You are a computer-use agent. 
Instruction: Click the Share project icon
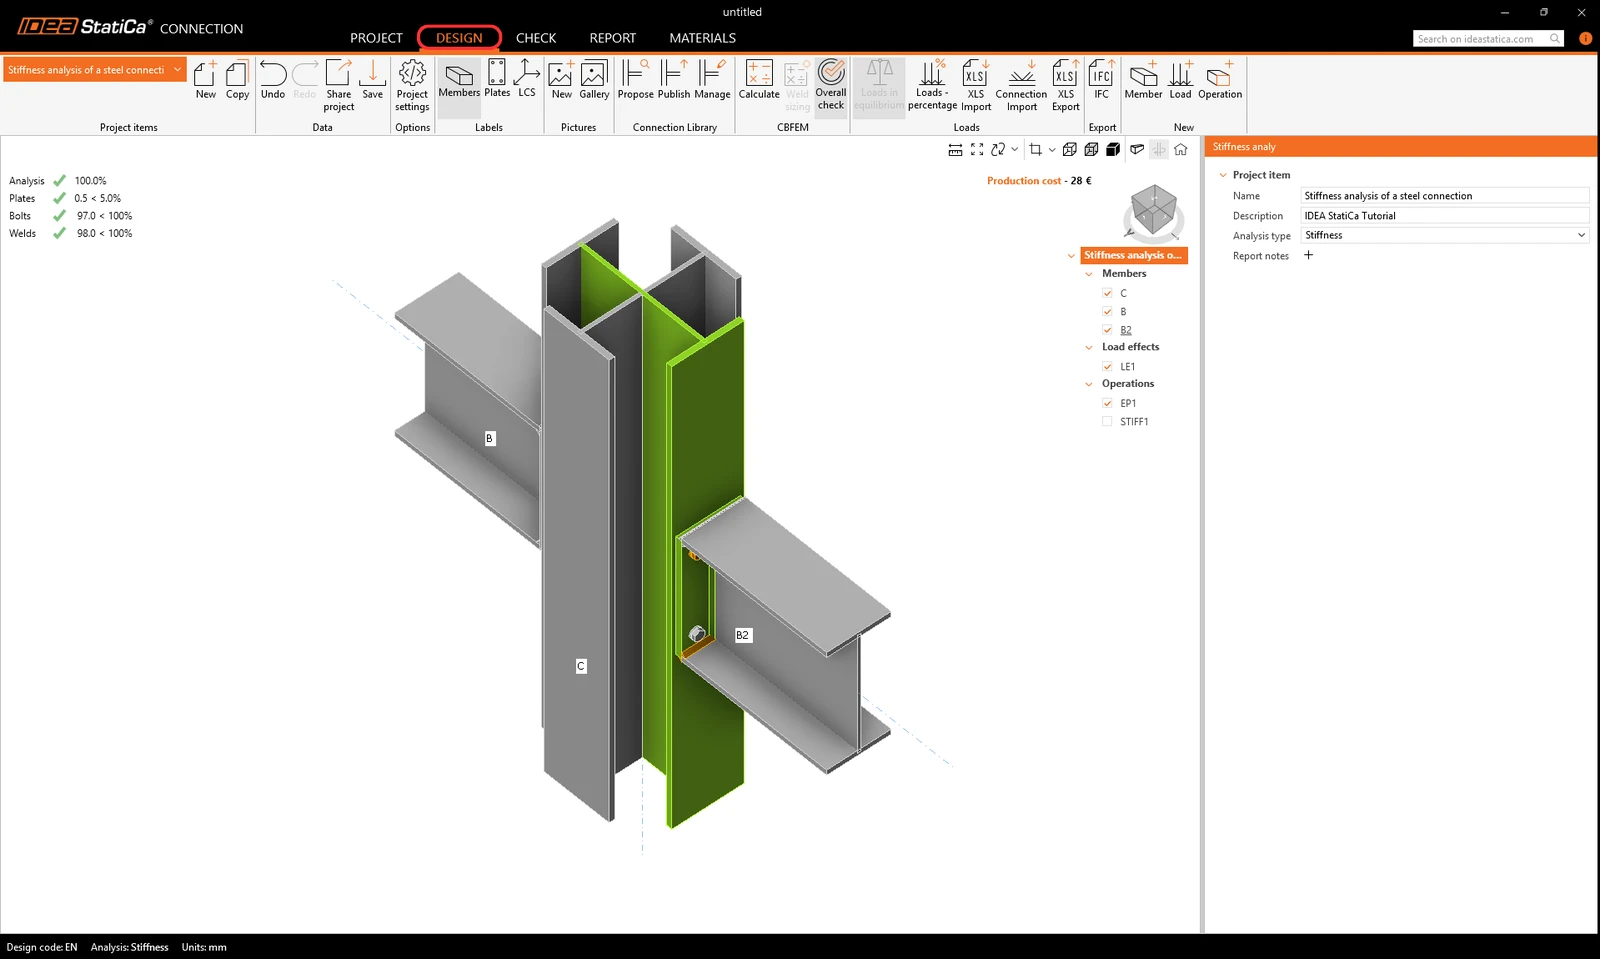click(339, 85)
